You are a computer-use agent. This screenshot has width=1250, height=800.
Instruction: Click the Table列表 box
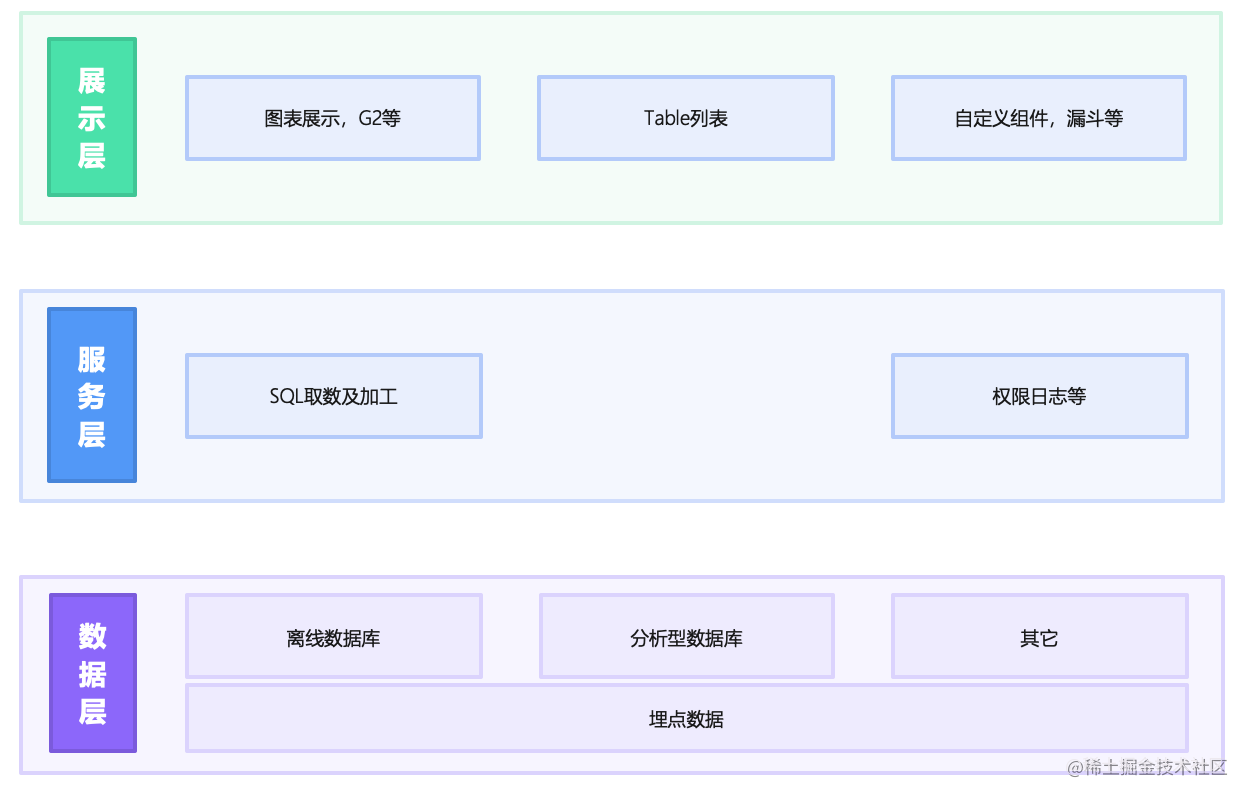[x=686, y=118]
